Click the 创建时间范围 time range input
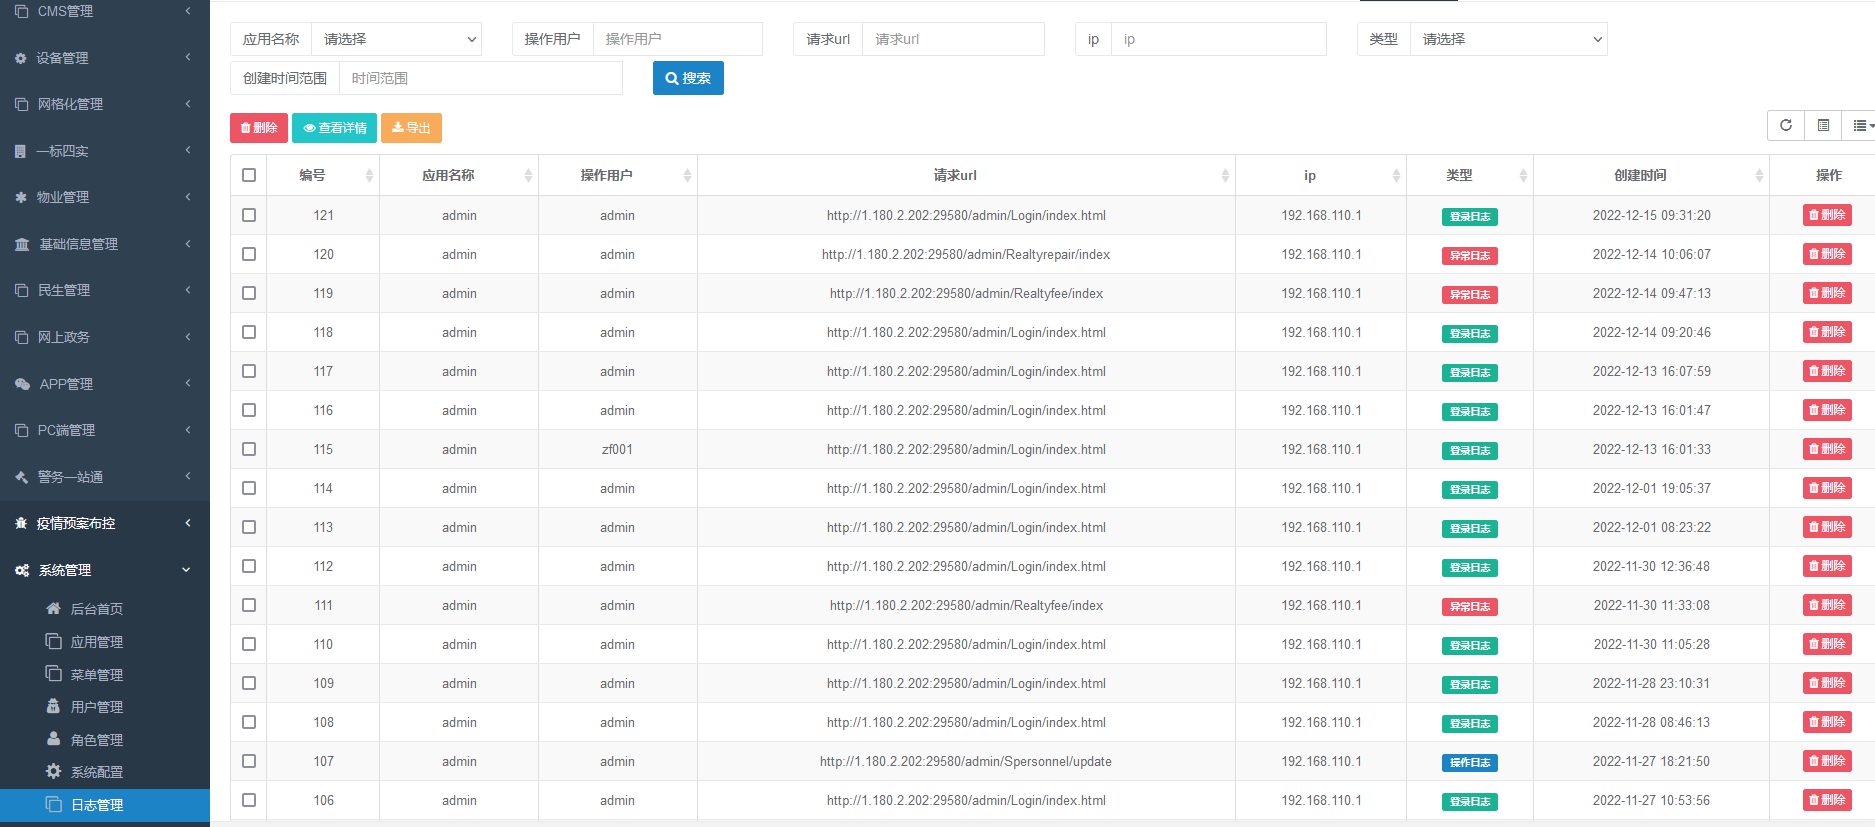The height and width of the screenshot is (827, 1875). [x=480, y=78]
